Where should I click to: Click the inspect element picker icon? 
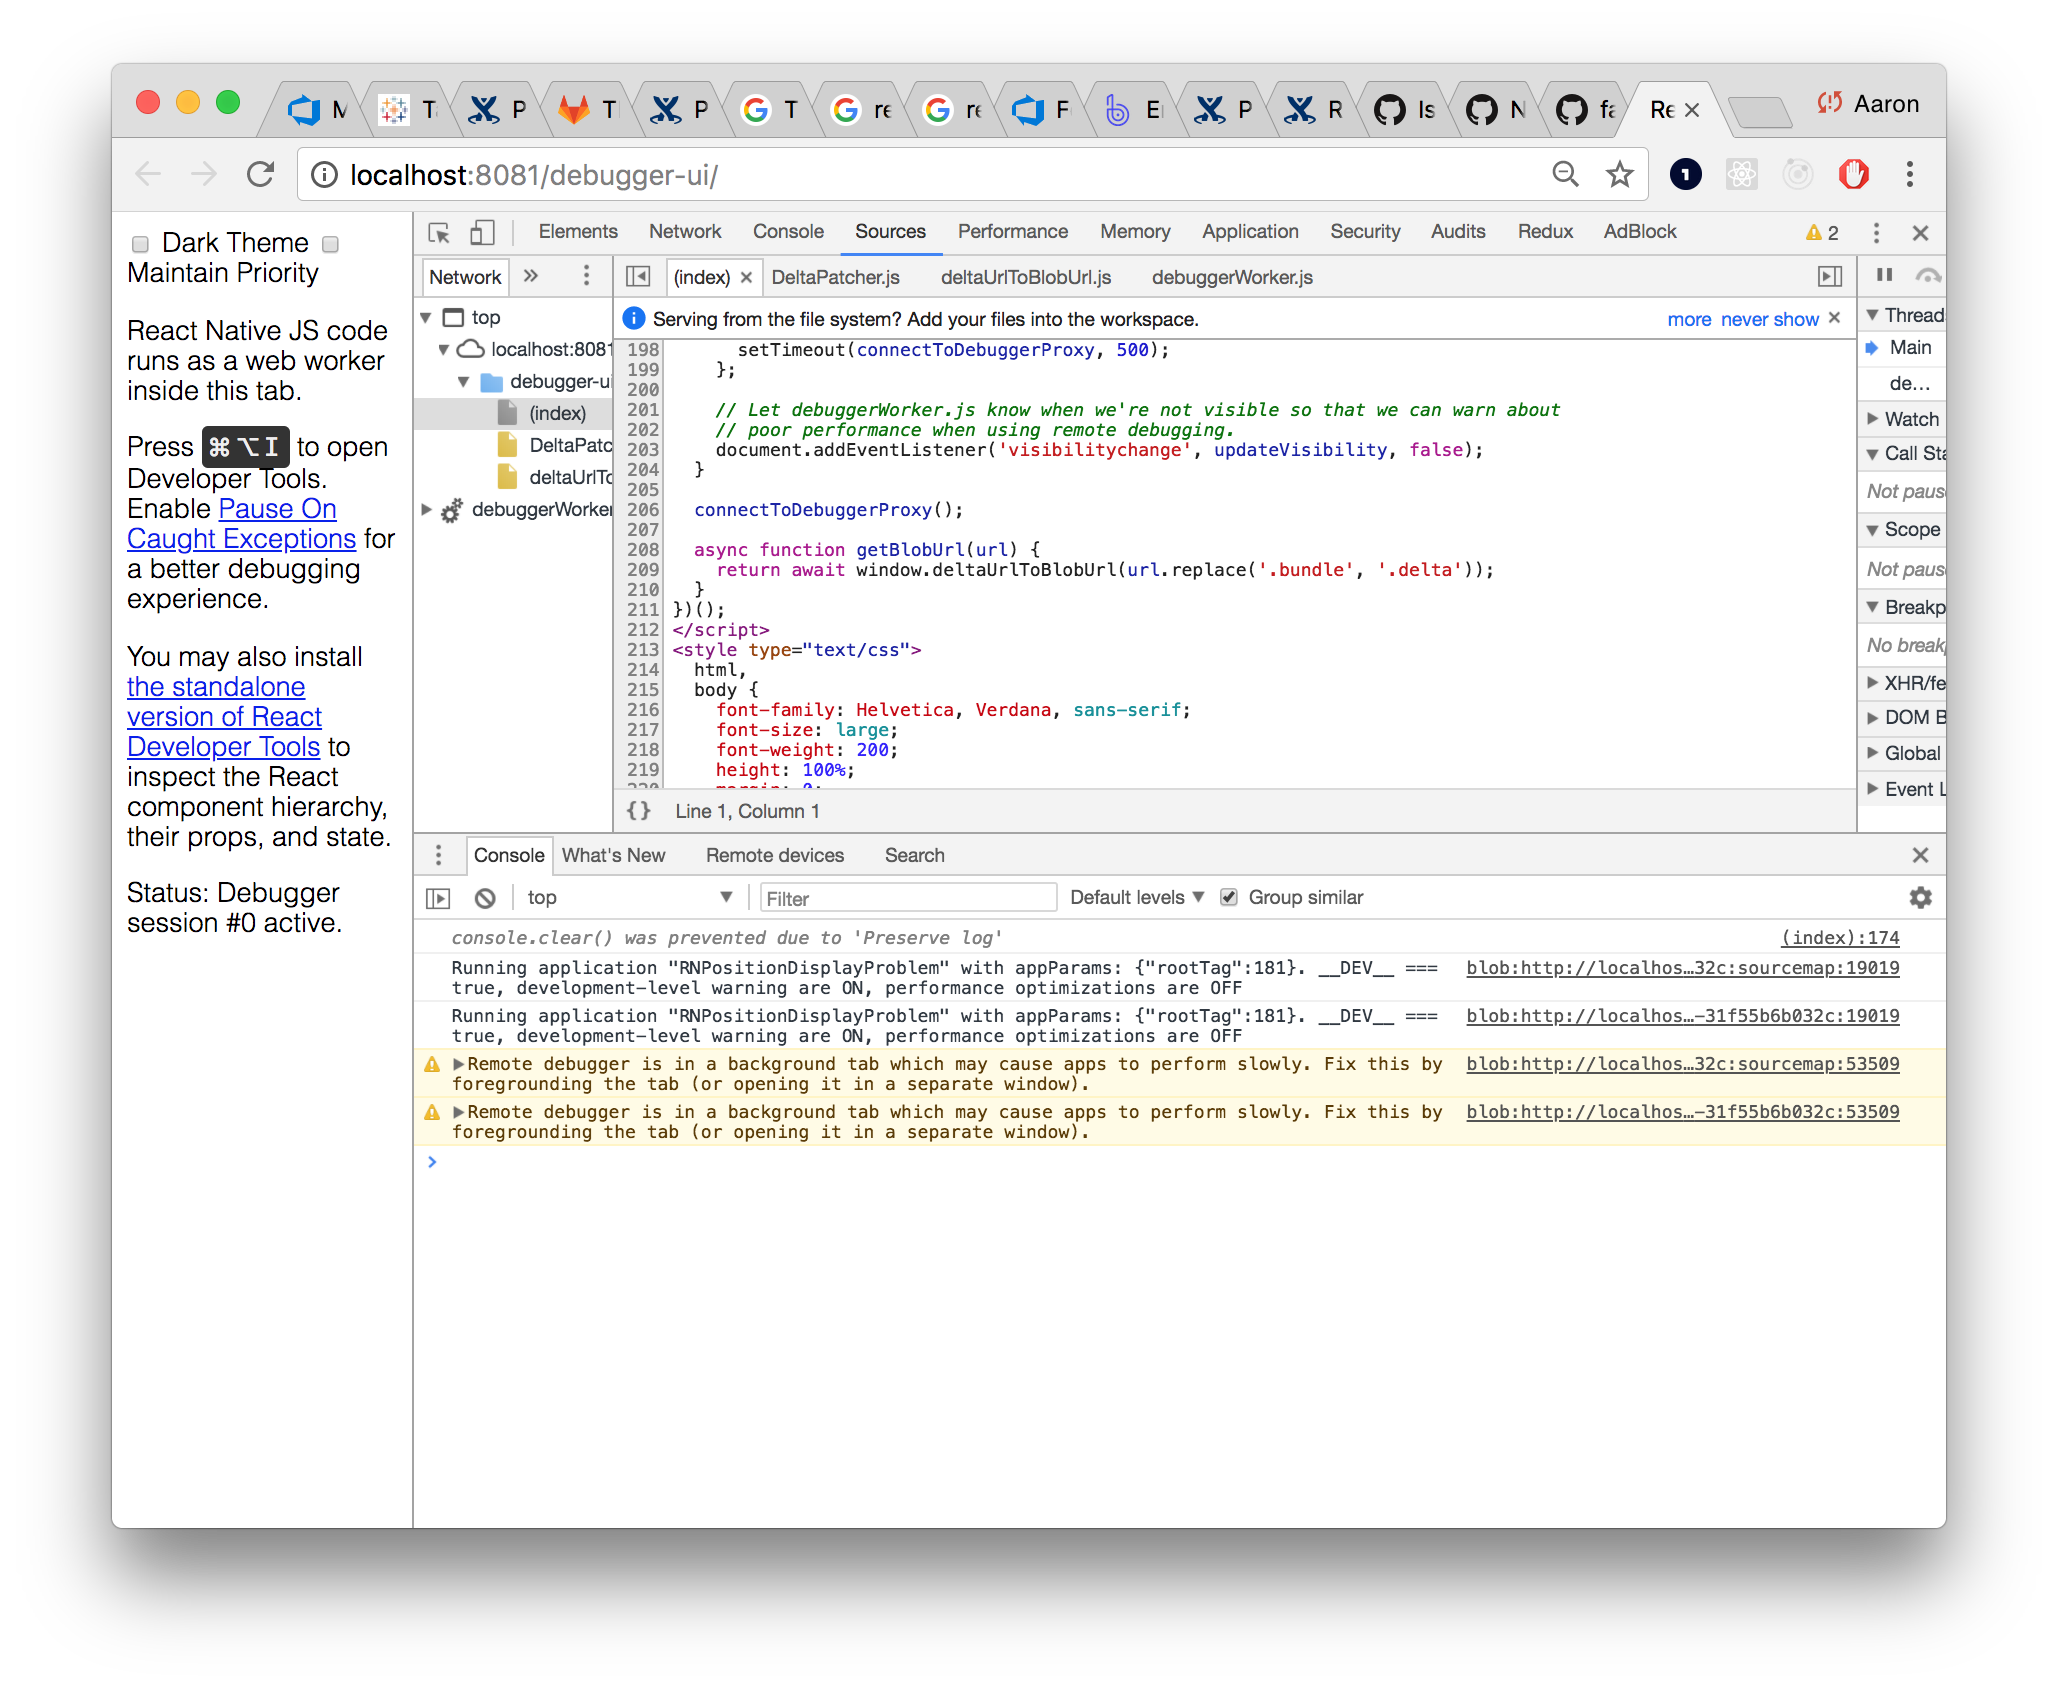point(439,233)
